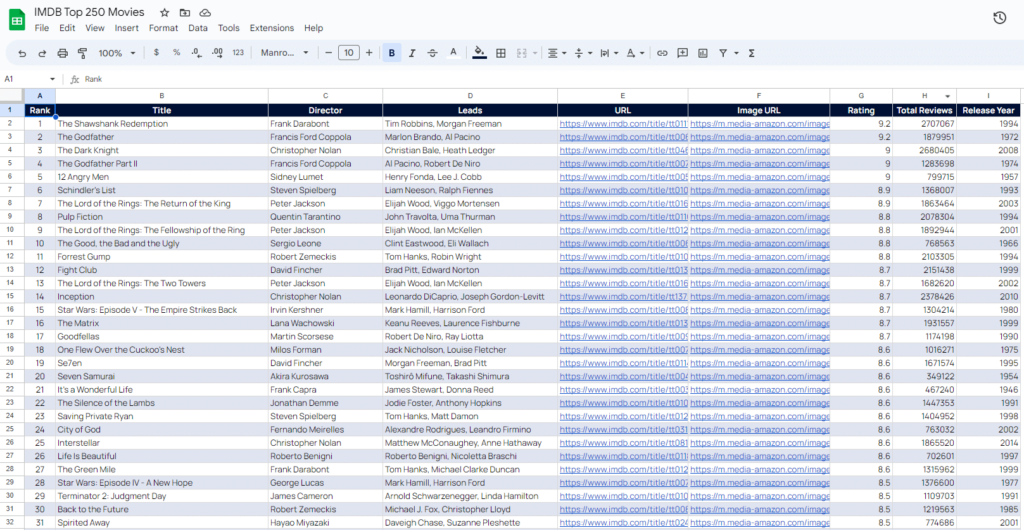Open Fight Club IMDb URL link
Viewport: 1024px width, 530px height.
[x=622, y=270]
